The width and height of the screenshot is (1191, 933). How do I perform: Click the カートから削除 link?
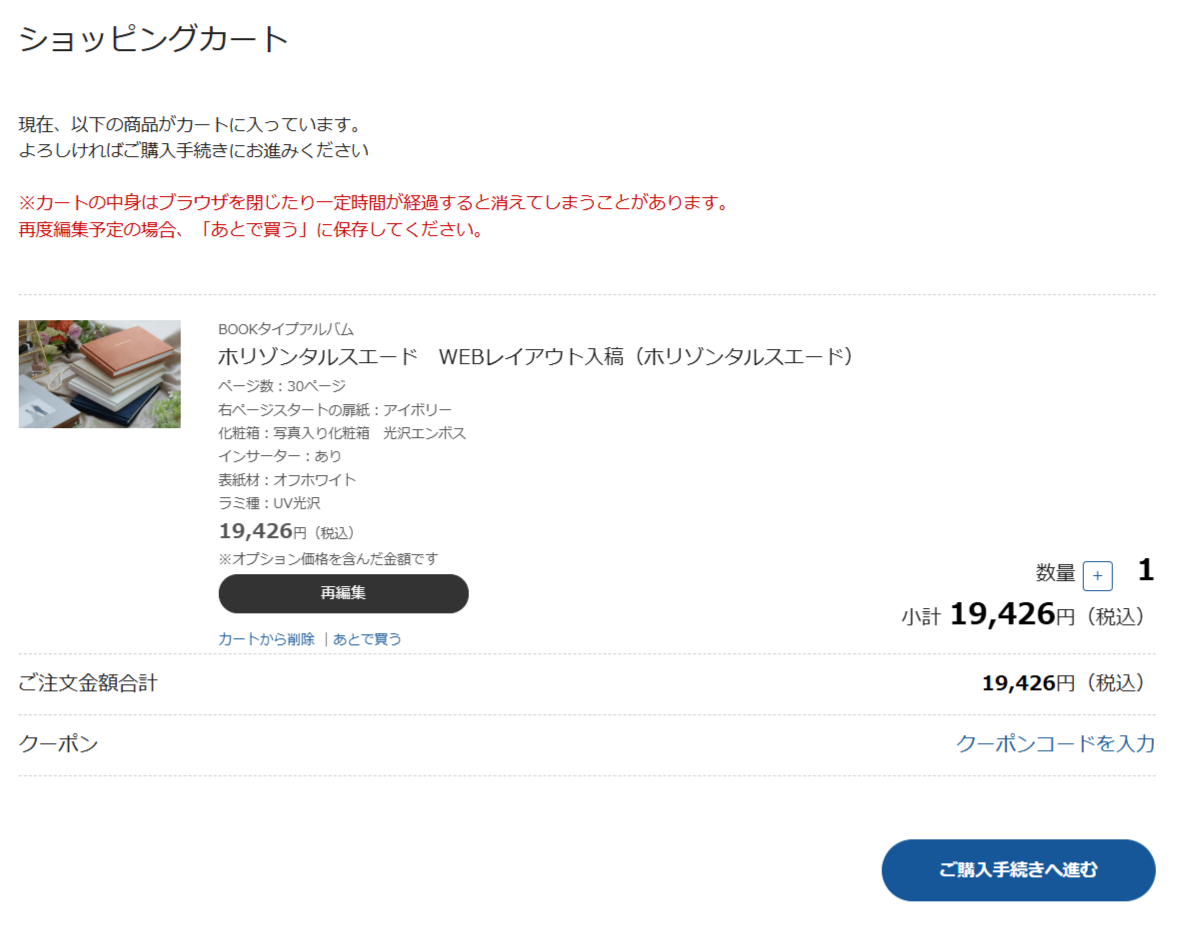coord(266,639)
